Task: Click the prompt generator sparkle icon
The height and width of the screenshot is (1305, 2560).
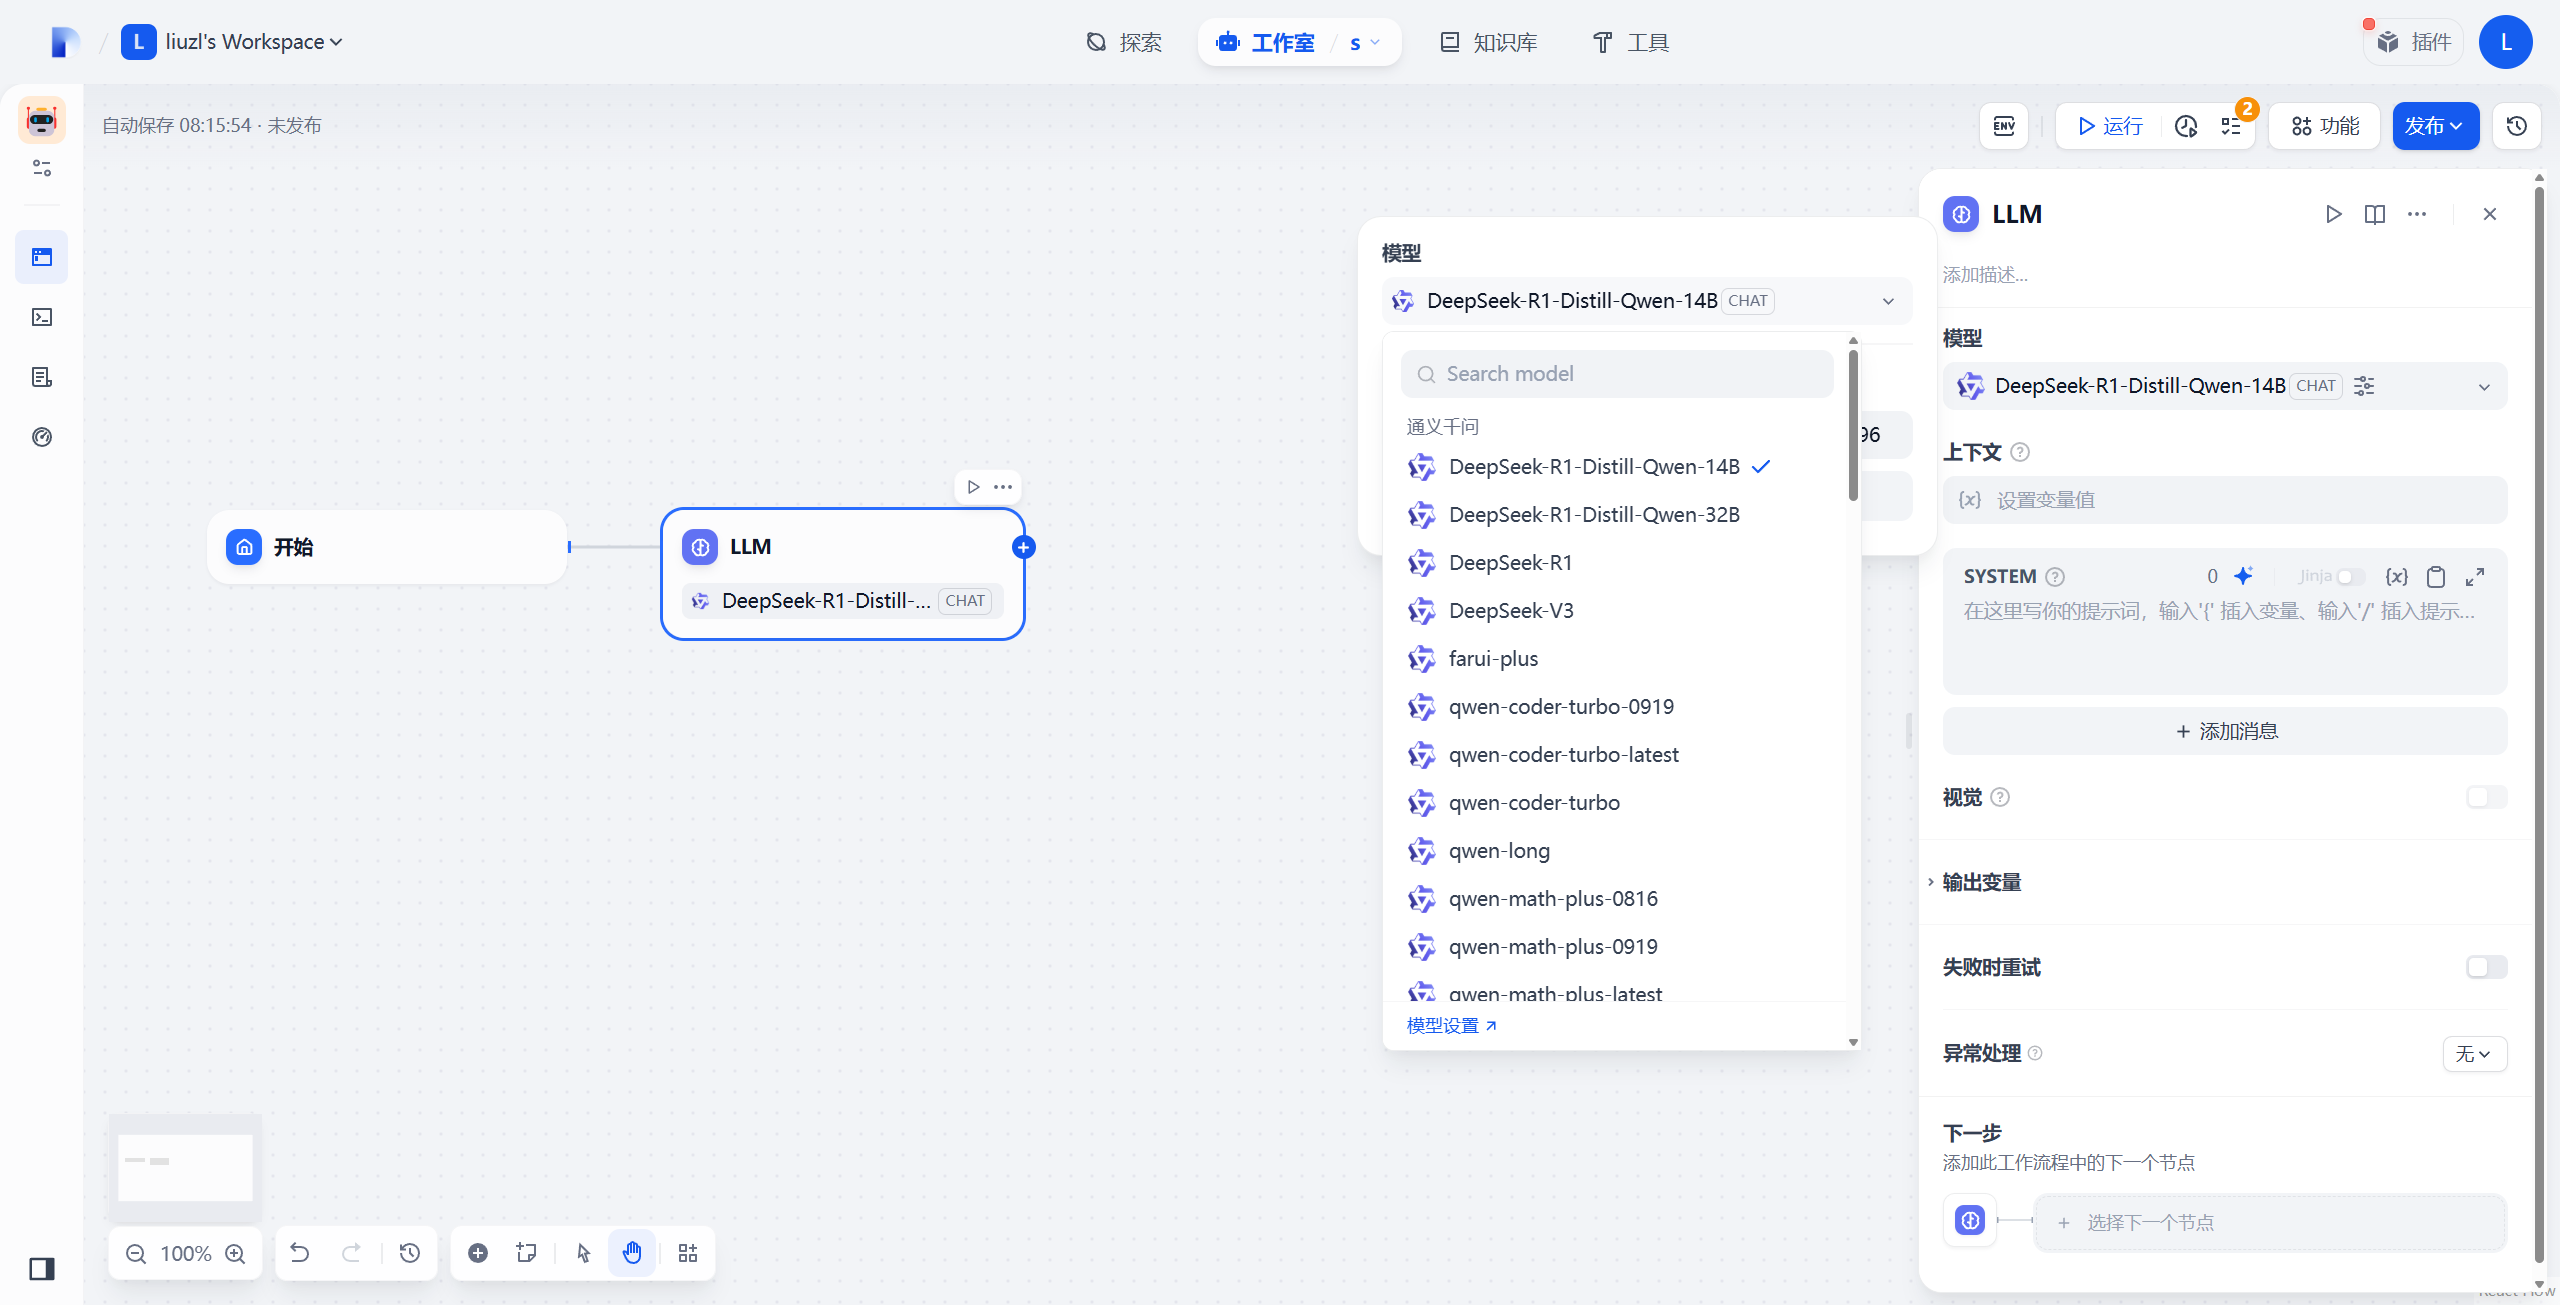Action: pyautogui.click(x=2244, y=576)
